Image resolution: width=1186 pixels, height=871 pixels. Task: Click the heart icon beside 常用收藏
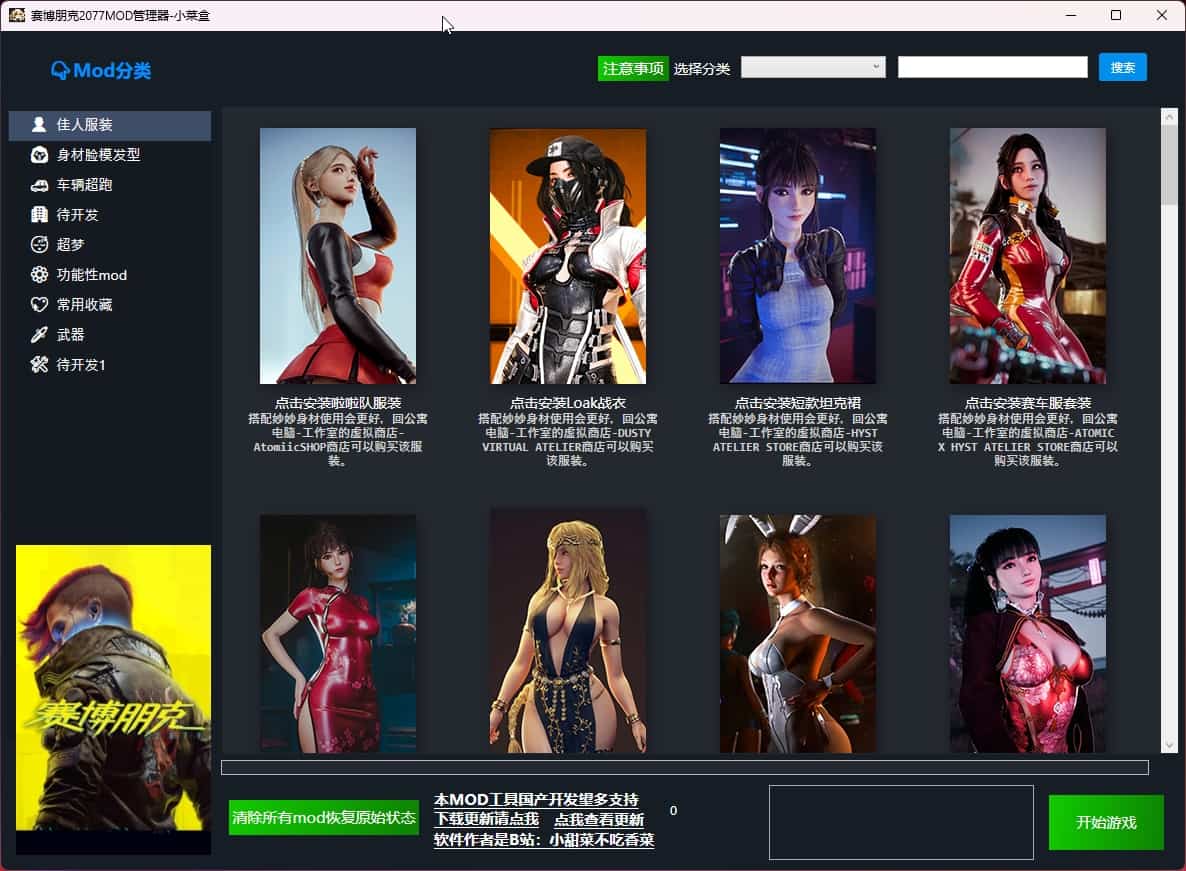[x=39, y=305]
